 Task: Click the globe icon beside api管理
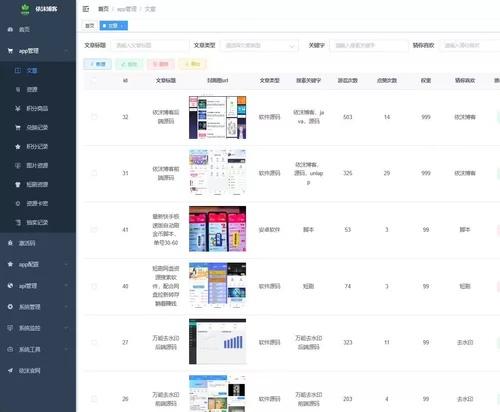coord(10,286)
